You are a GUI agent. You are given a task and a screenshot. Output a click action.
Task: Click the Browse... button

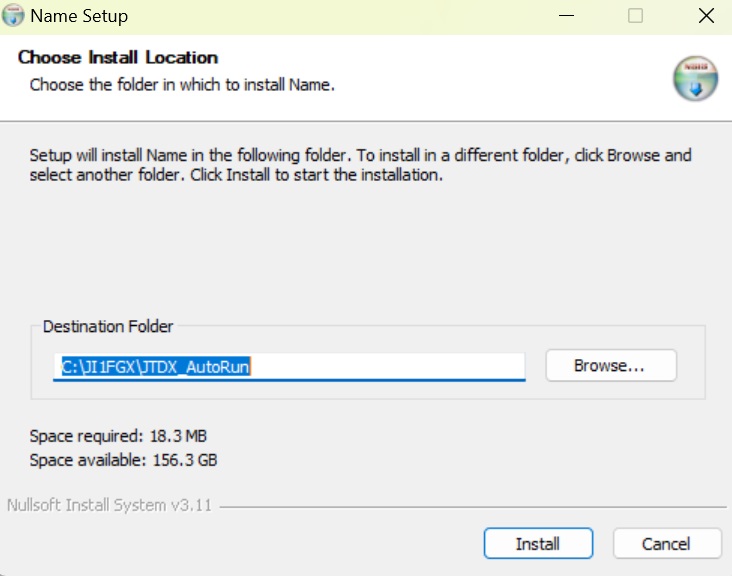[610, 366]
